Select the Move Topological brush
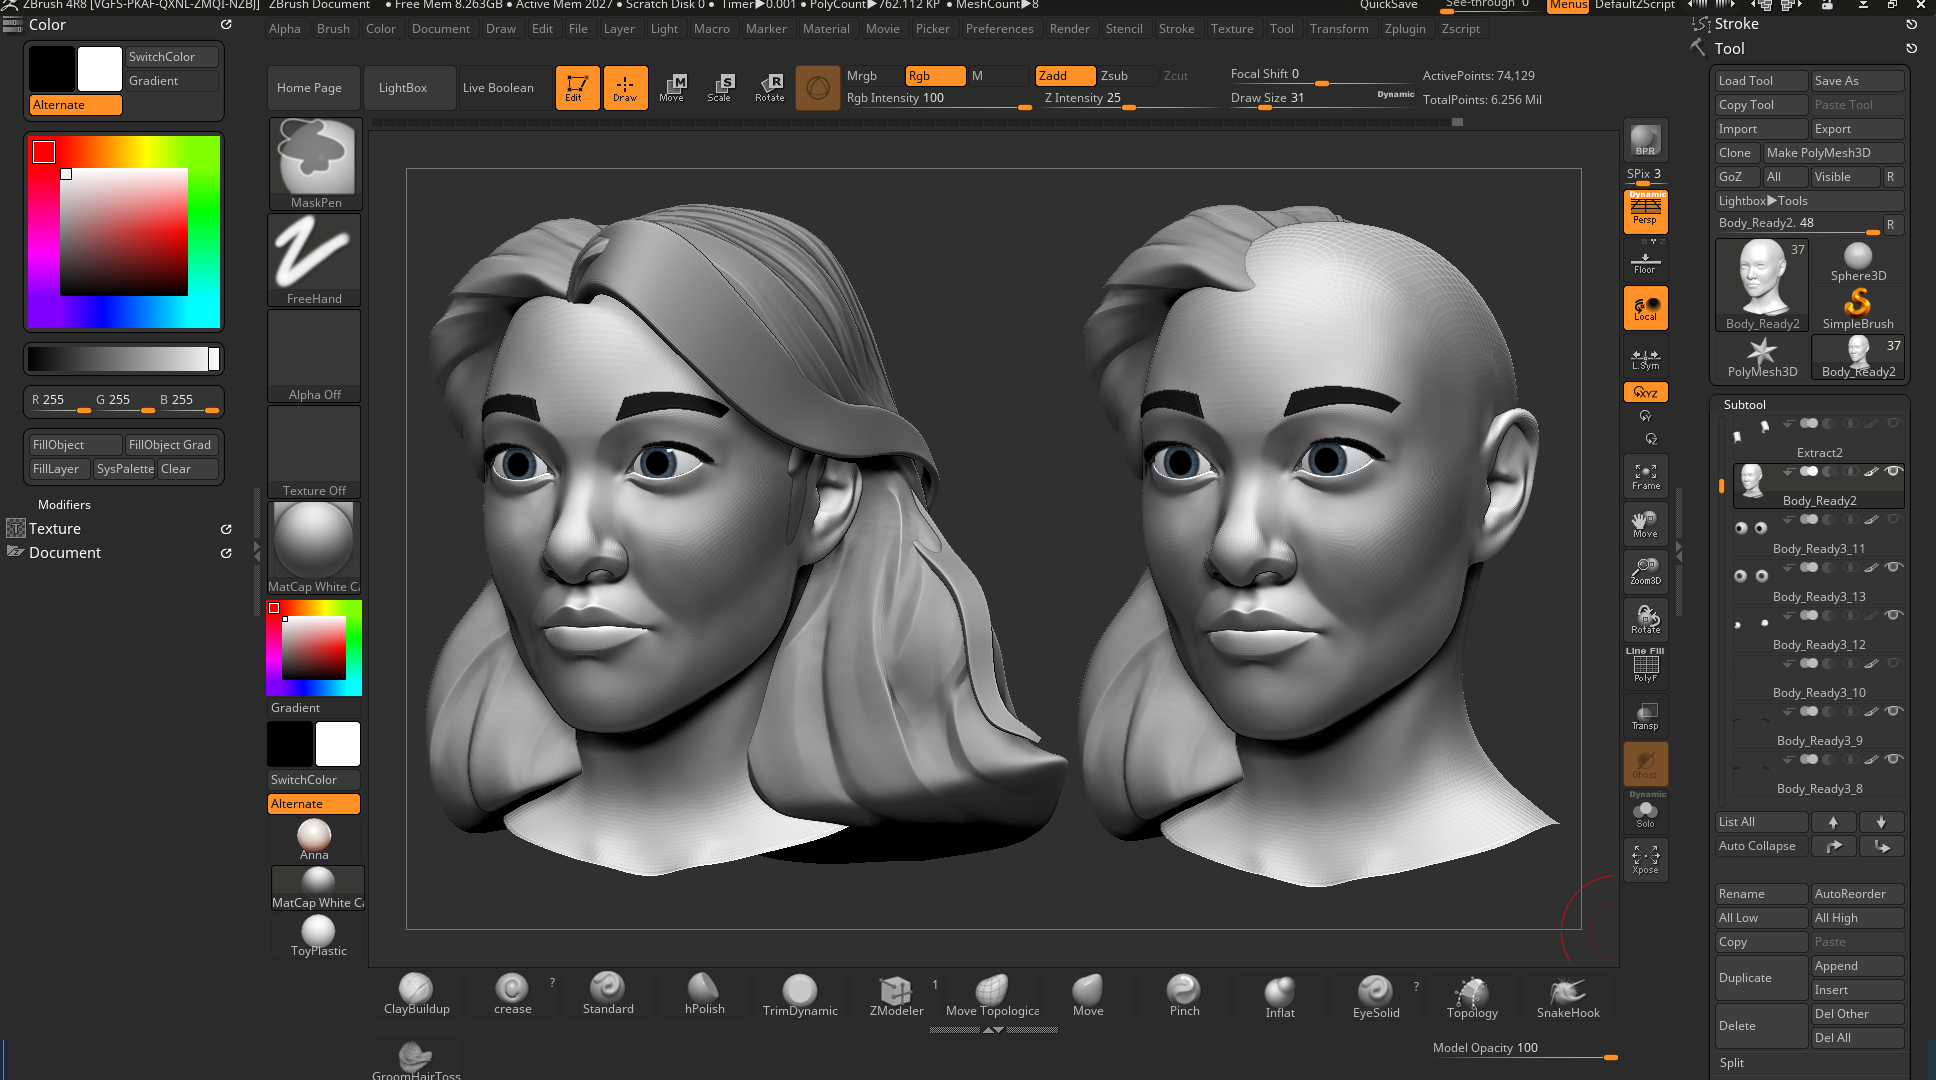The height and width of the screenshot is (1080, 1936). [x=992, y=995]
